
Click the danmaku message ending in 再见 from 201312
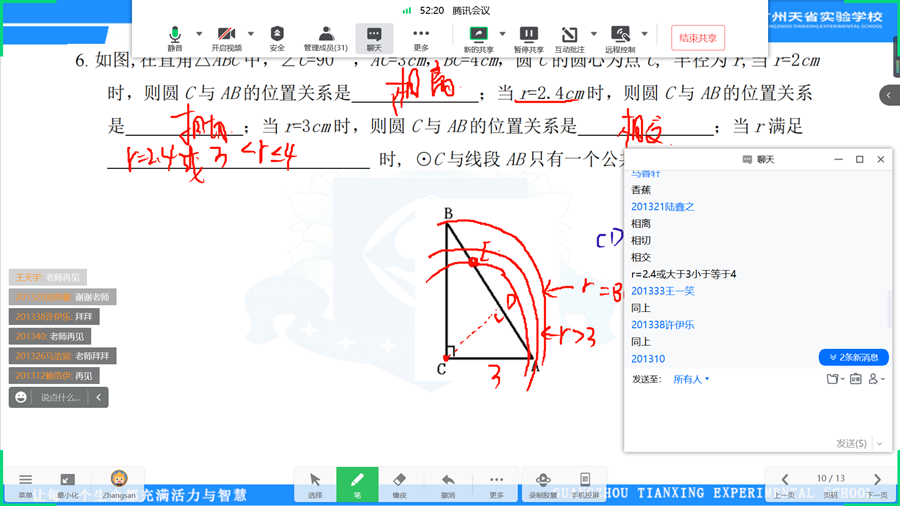pyautogui.click(x=54, y=376)
